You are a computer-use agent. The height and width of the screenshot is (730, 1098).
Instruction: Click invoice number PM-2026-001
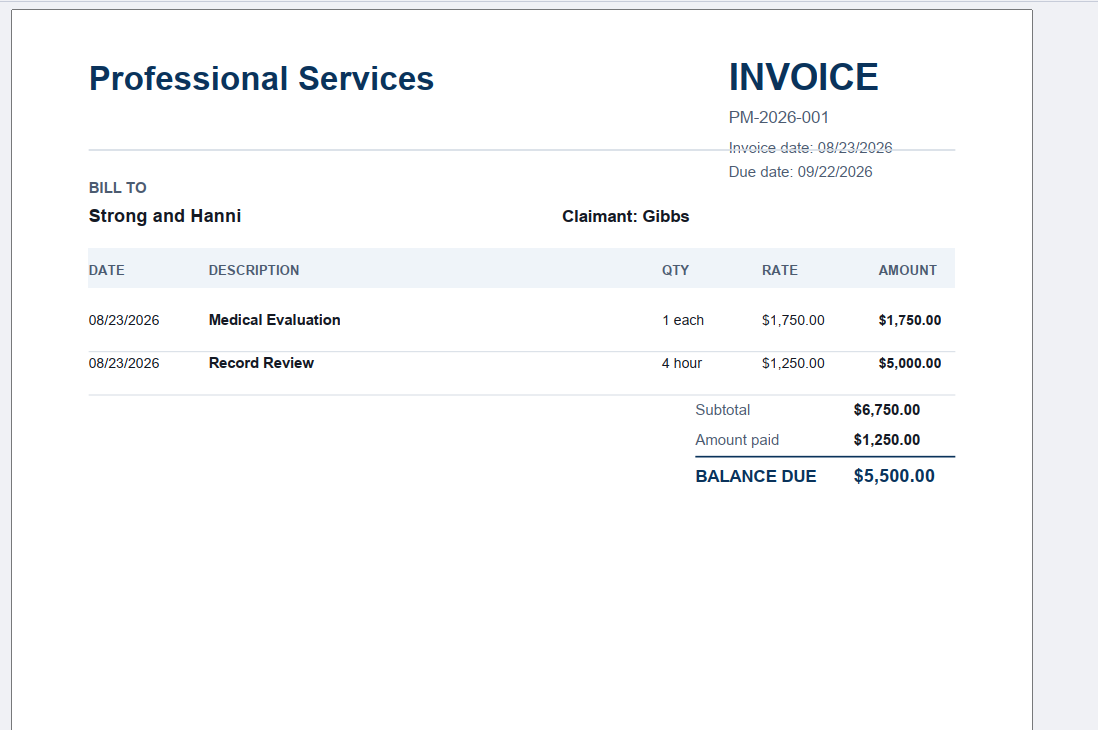pos(779,118)
